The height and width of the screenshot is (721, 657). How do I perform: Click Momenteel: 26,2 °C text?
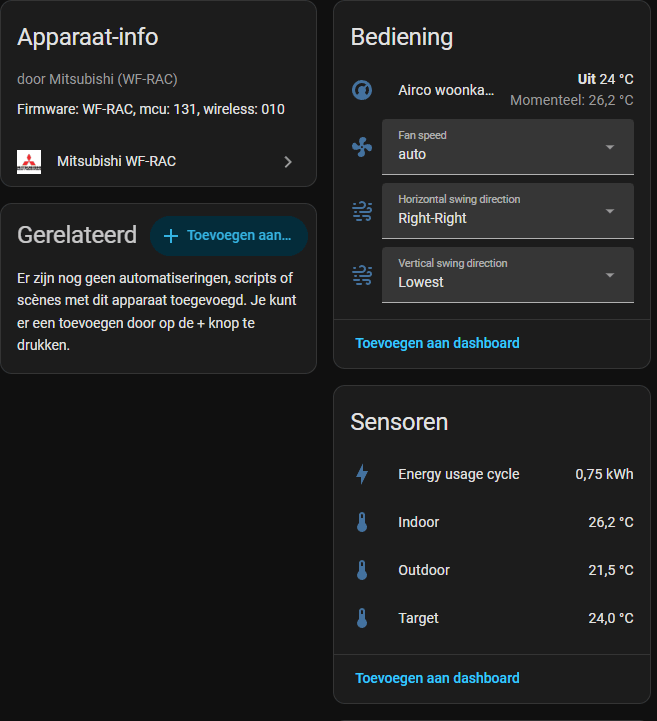(571, 100)
